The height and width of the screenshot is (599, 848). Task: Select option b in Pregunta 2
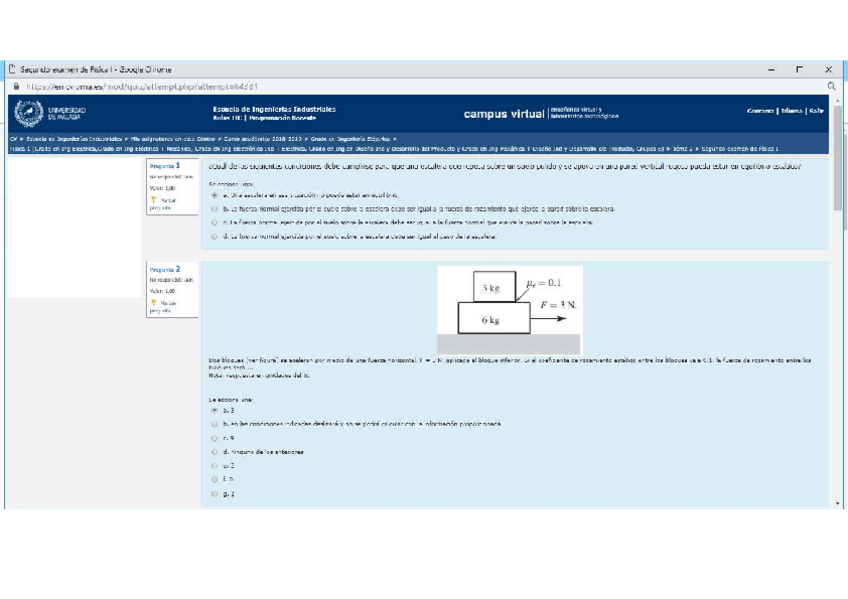(x=215, y=424)
